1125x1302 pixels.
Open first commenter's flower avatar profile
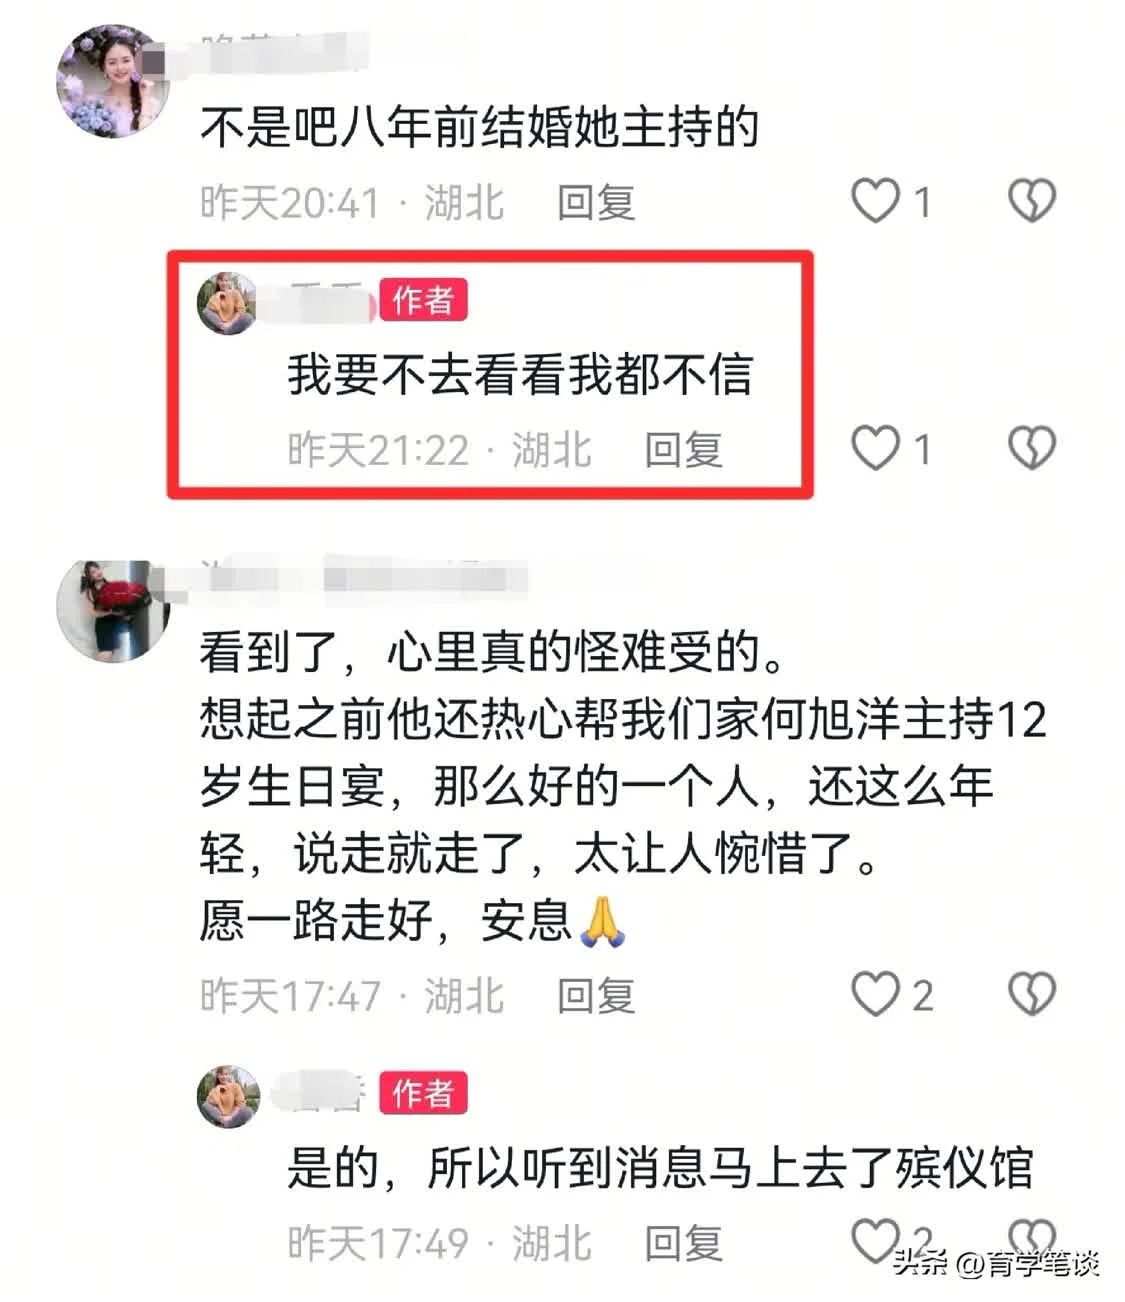(x=112, y=80)
